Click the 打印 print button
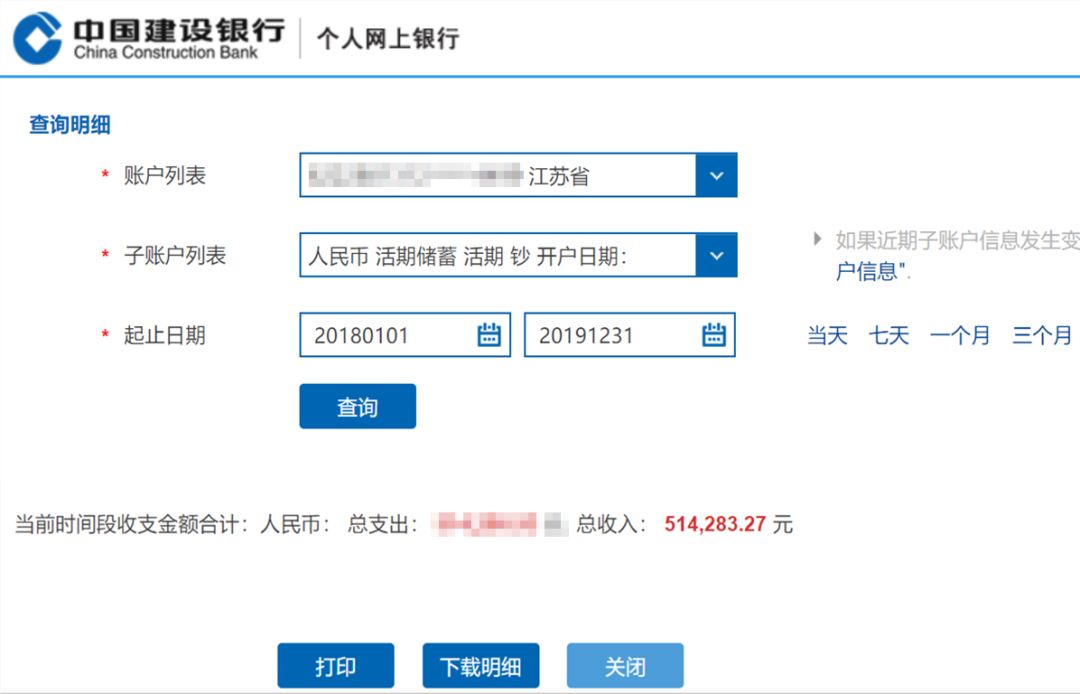1080x694 pixels. pyautogui.click(x=336, y=664)
